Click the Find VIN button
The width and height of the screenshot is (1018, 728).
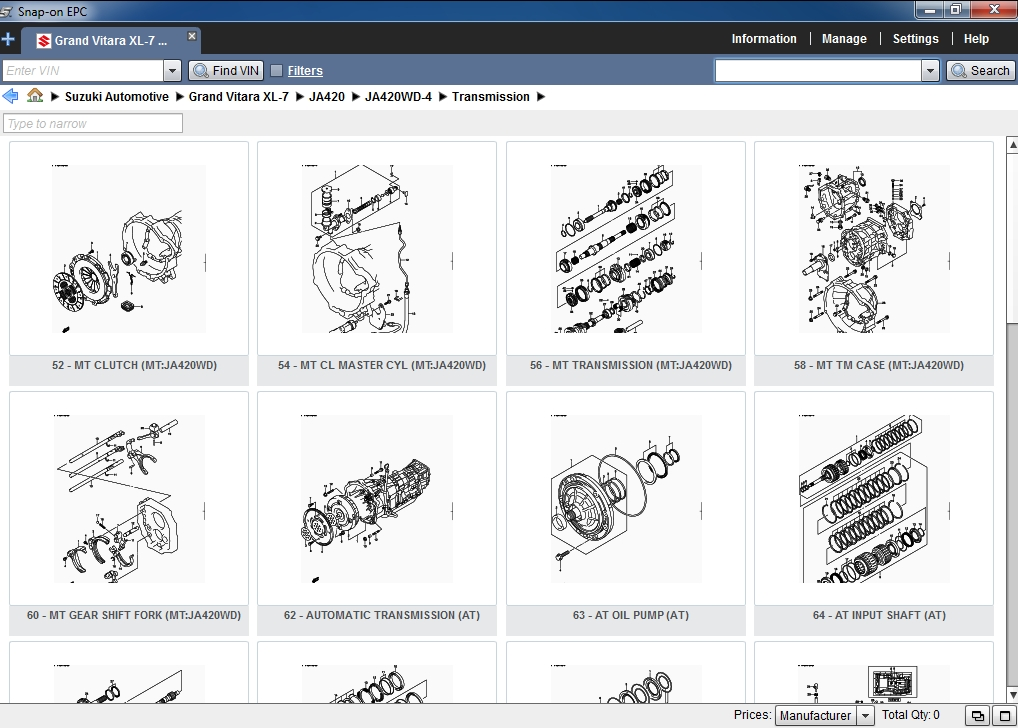tap(226, 71)
